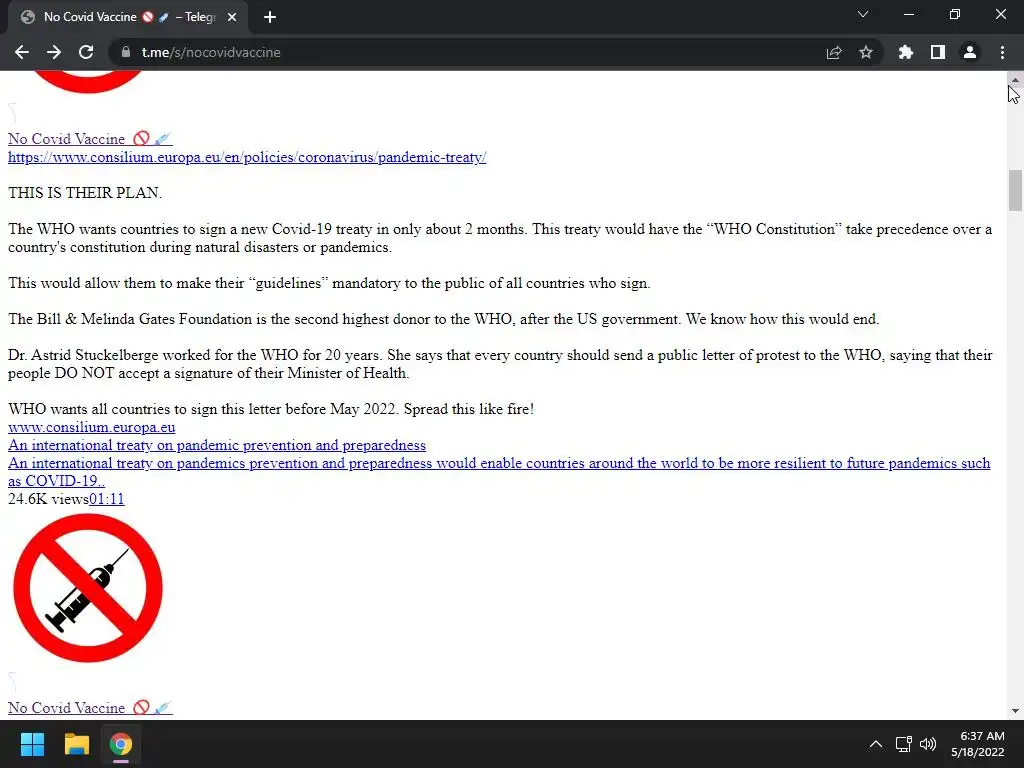Open the first No Covid Vaccine channel link
The width and height of the screenshot is (1024, 768).
[x=90, y=138]
